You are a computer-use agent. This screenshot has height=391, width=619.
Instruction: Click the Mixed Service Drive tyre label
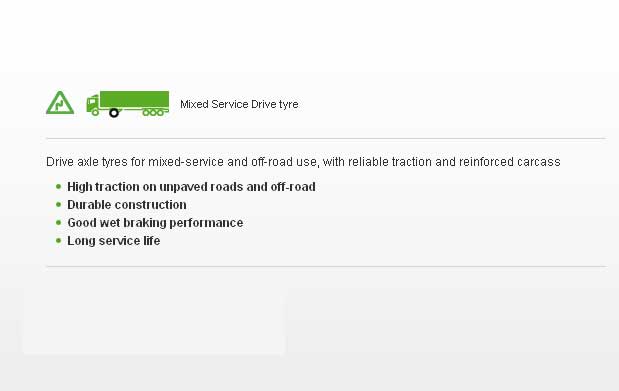tap(239, 104)
